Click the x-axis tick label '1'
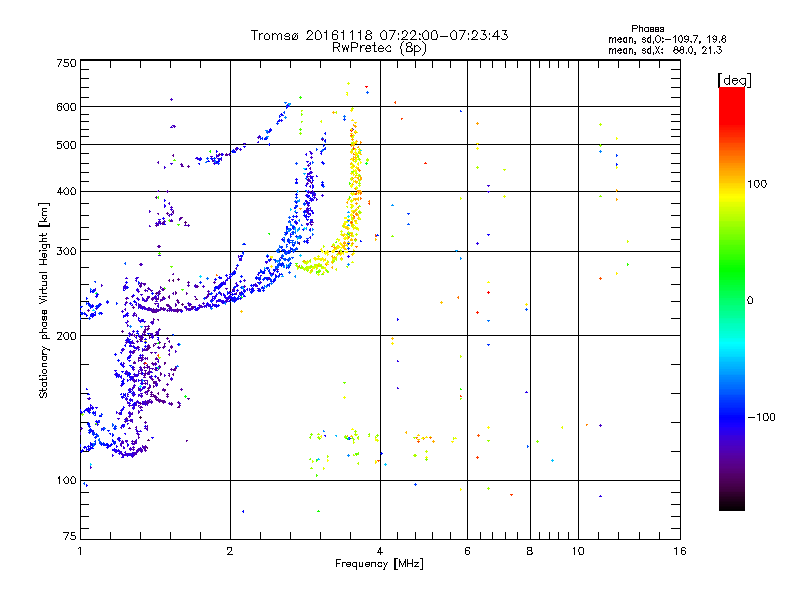This screenshot has height=600, width=800. 80,551
